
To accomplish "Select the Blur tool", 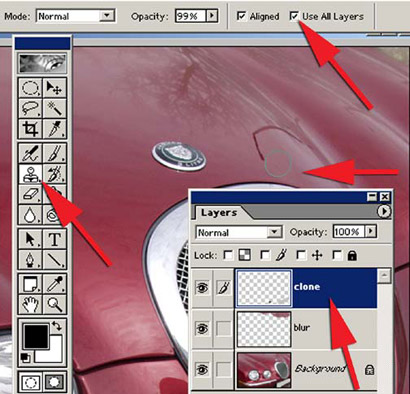I will (x=30, y=214).
